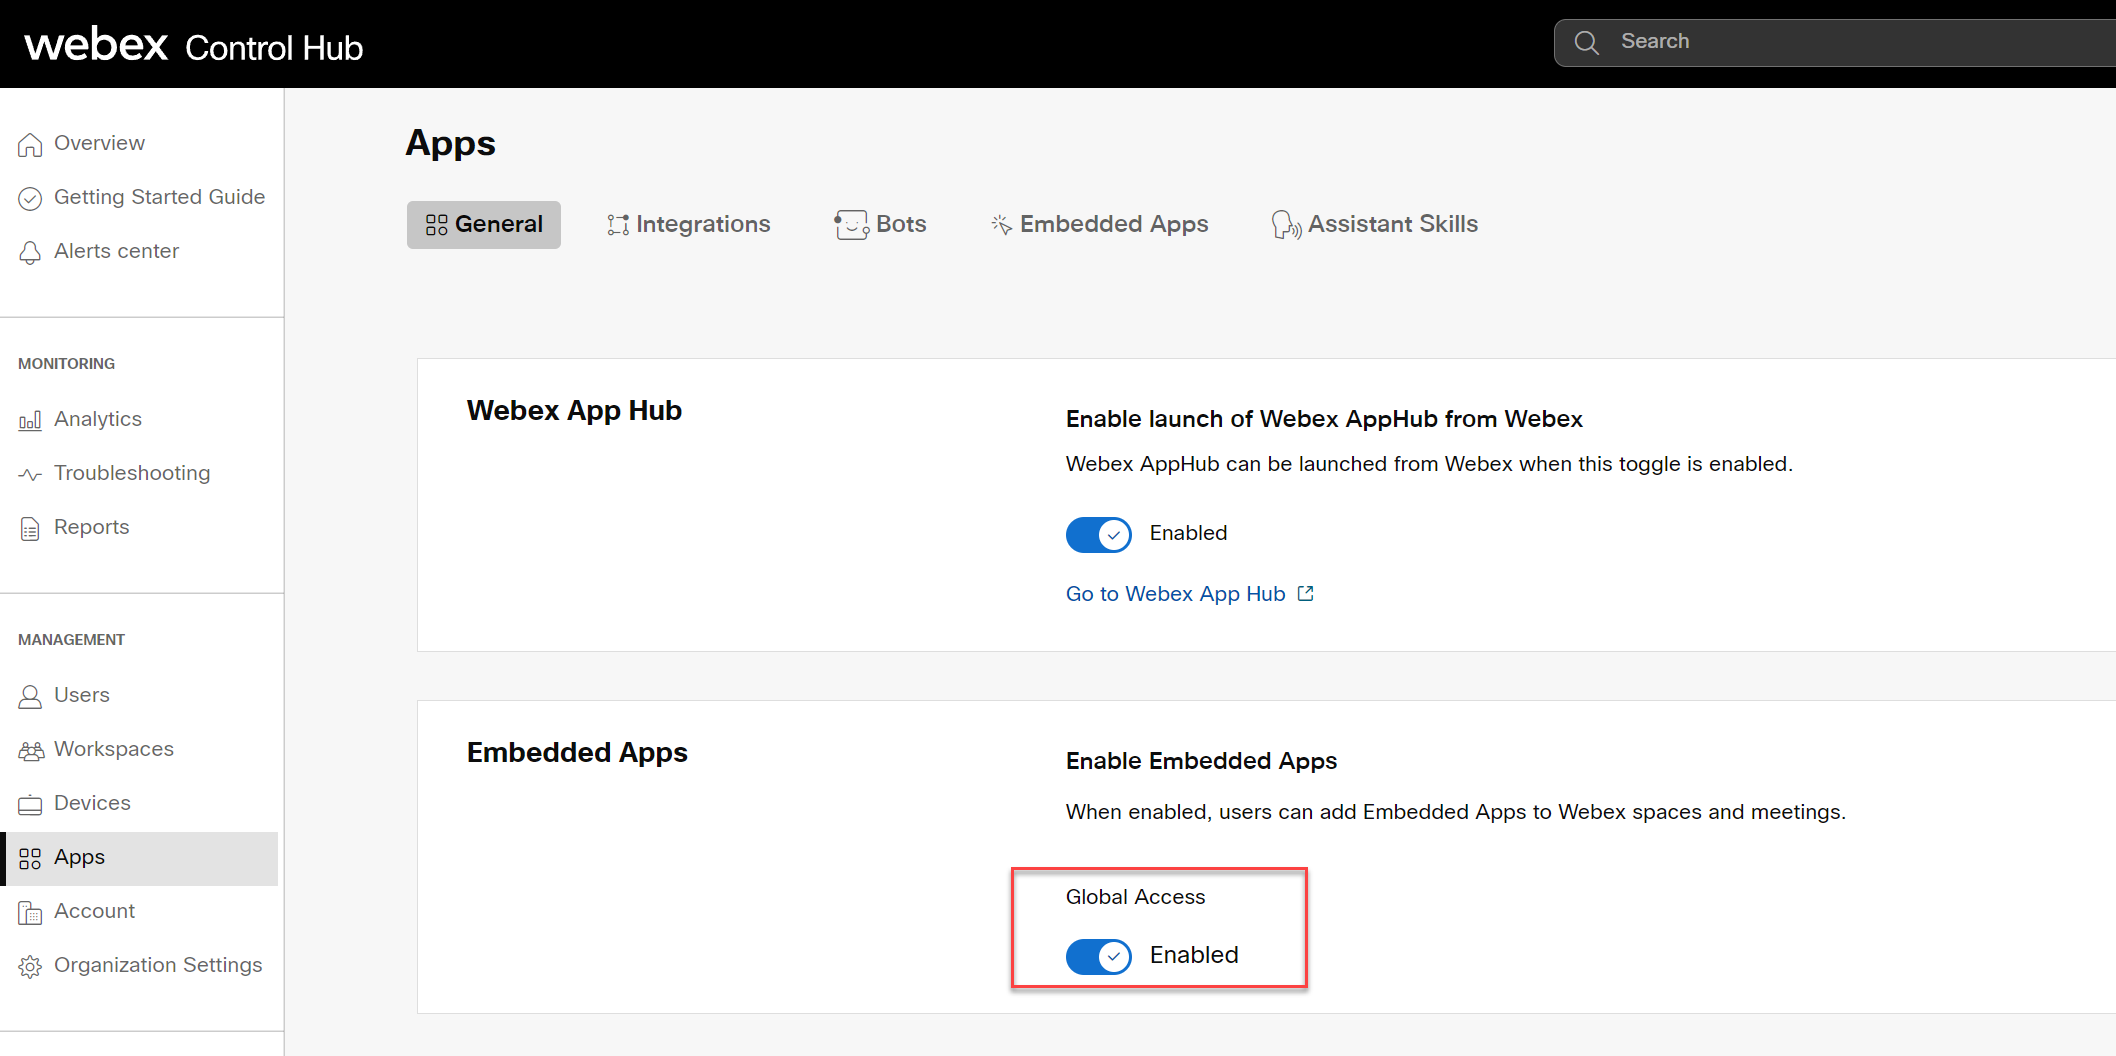Click the Organization Settings gear icon

tap(30, 967)
